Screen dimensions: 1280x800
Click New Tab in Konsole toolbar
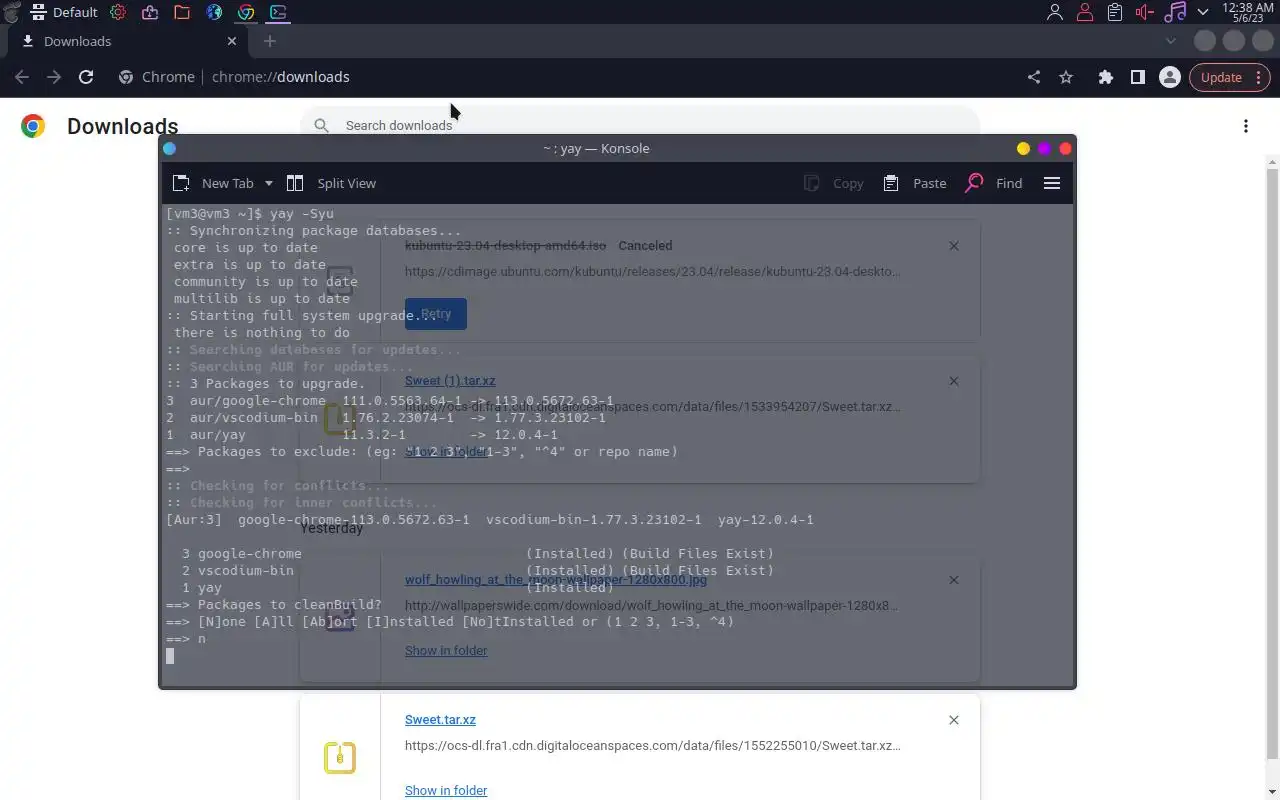pos(216,183)
